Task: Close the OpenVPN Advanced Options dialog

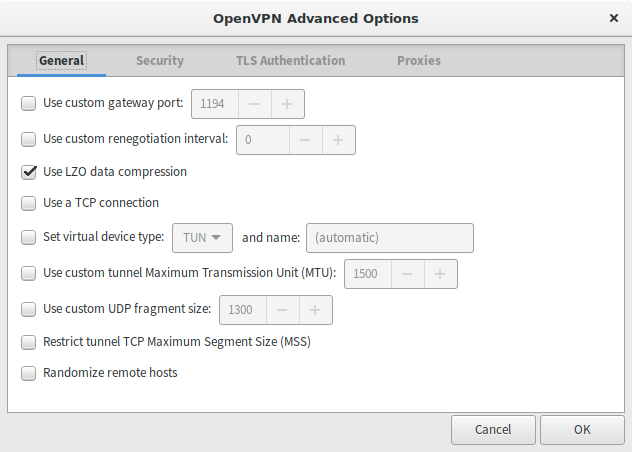Action: point(614,18)
